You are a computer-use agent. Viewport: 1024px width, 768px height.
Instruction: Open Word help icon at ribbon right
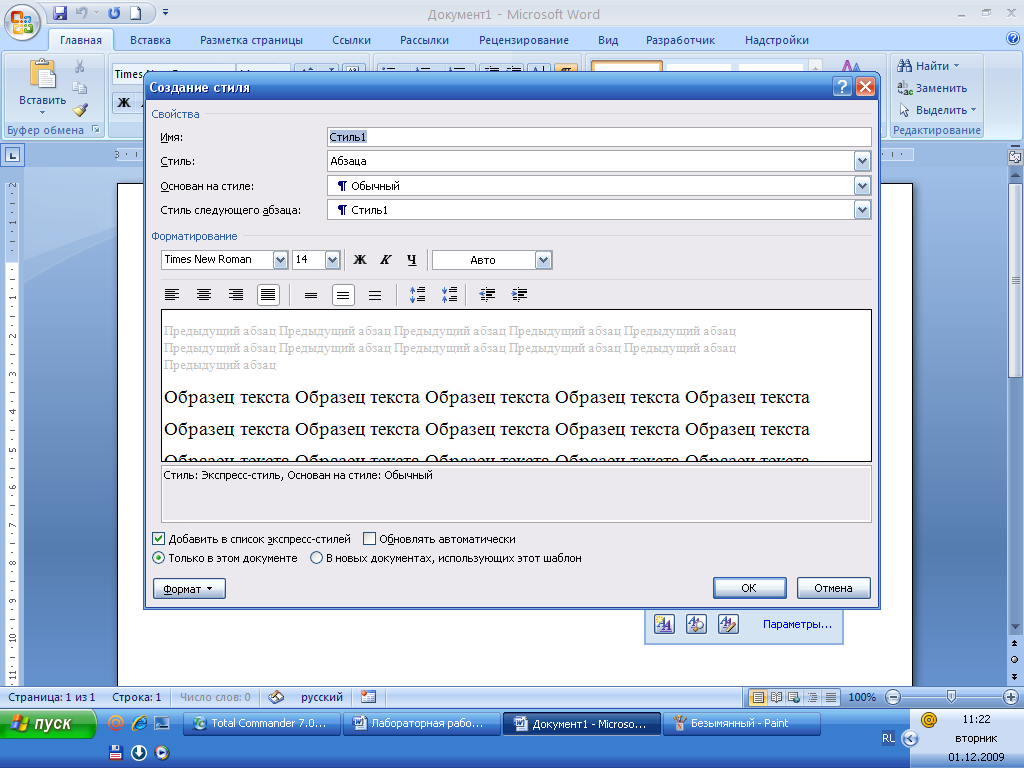[1012, 39]
